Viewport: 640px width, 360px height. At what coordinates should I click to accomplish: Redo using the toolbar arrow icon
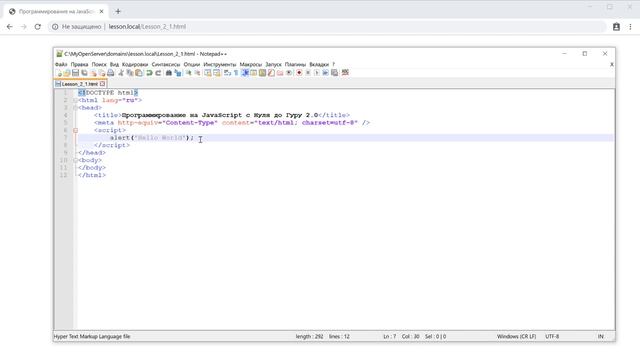158,73
